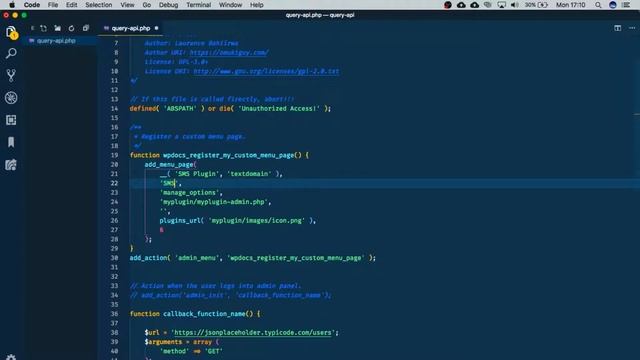Click the Mon 17:10 clock
The width and height of the screenshot is (640, 360).
tap(571, 5)
